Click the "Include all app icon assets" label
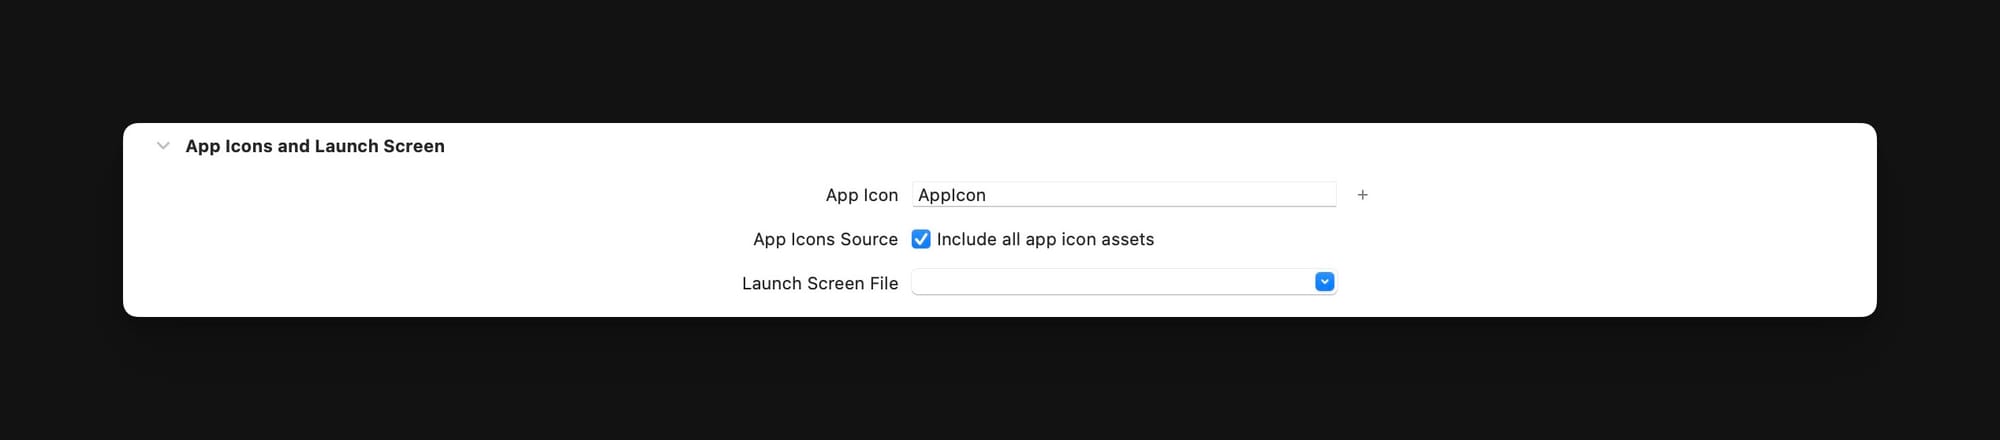Viewport: 2000px width, 440px height. click(1045, 239)
